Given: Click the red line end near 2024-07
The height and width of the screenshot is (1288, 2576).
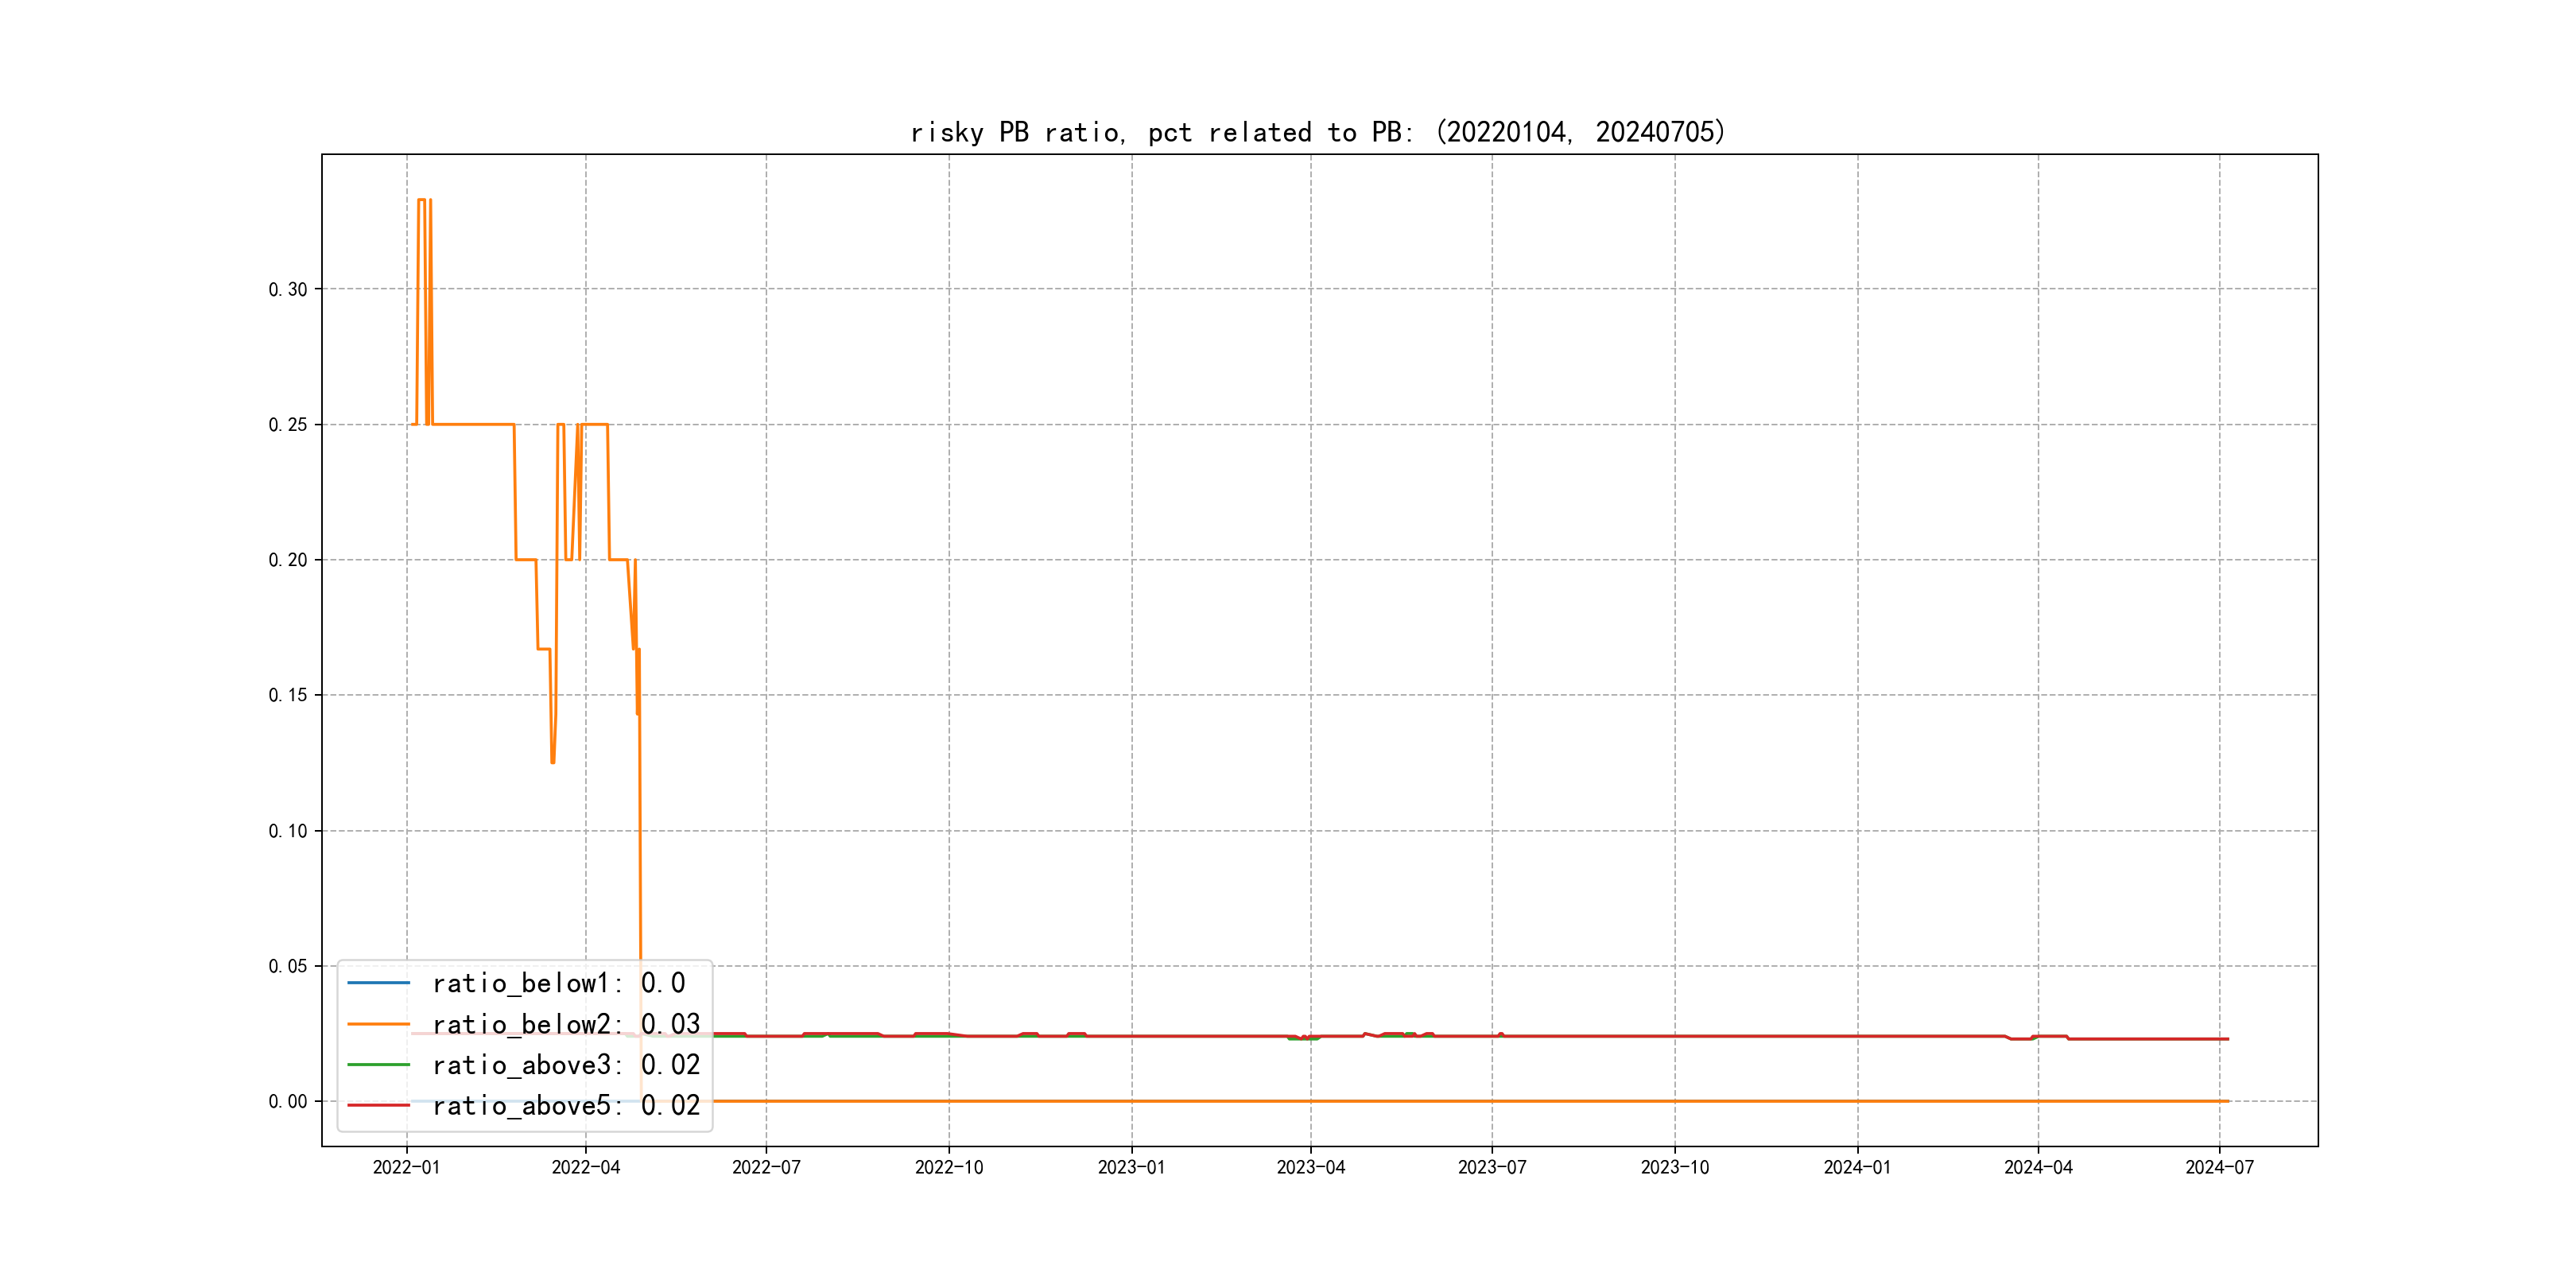Looking at the screenshot, I should click(2226, 1039).
